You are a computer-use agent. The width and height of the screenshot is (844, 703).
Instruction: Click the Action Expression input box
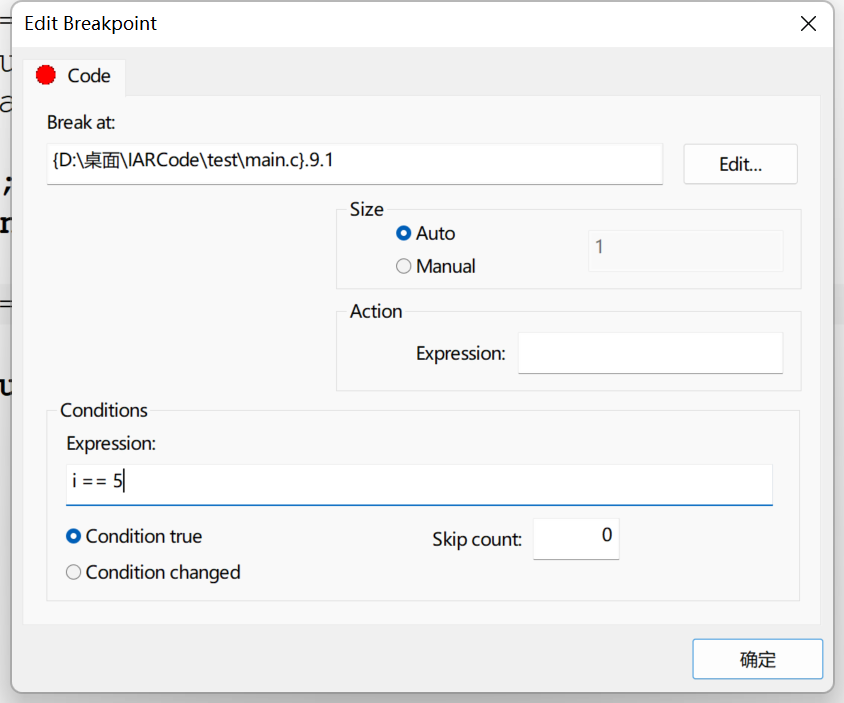(650, 353)
